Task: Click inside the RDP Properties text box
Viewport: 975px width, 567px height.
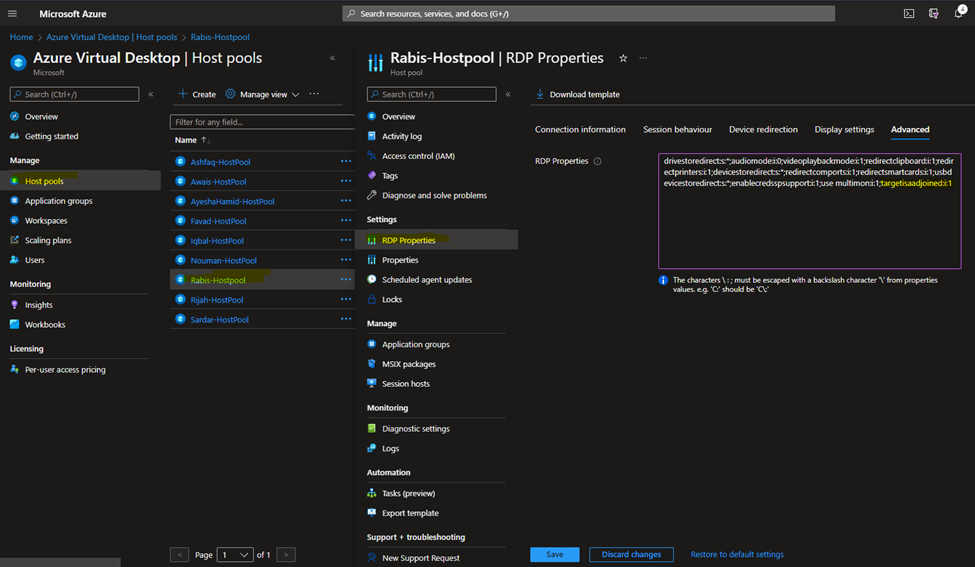Action: (810, 211)
